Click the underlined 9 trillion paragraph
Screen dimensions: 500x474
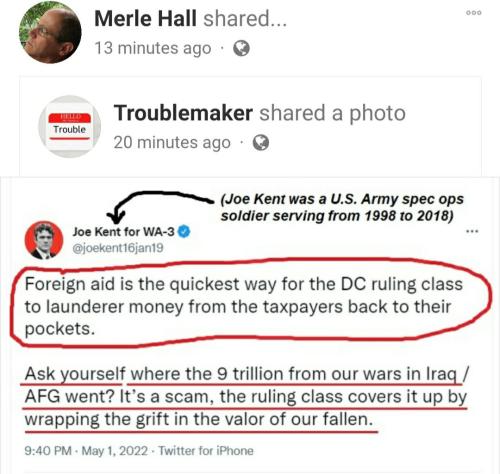click(x=246, y=396)
